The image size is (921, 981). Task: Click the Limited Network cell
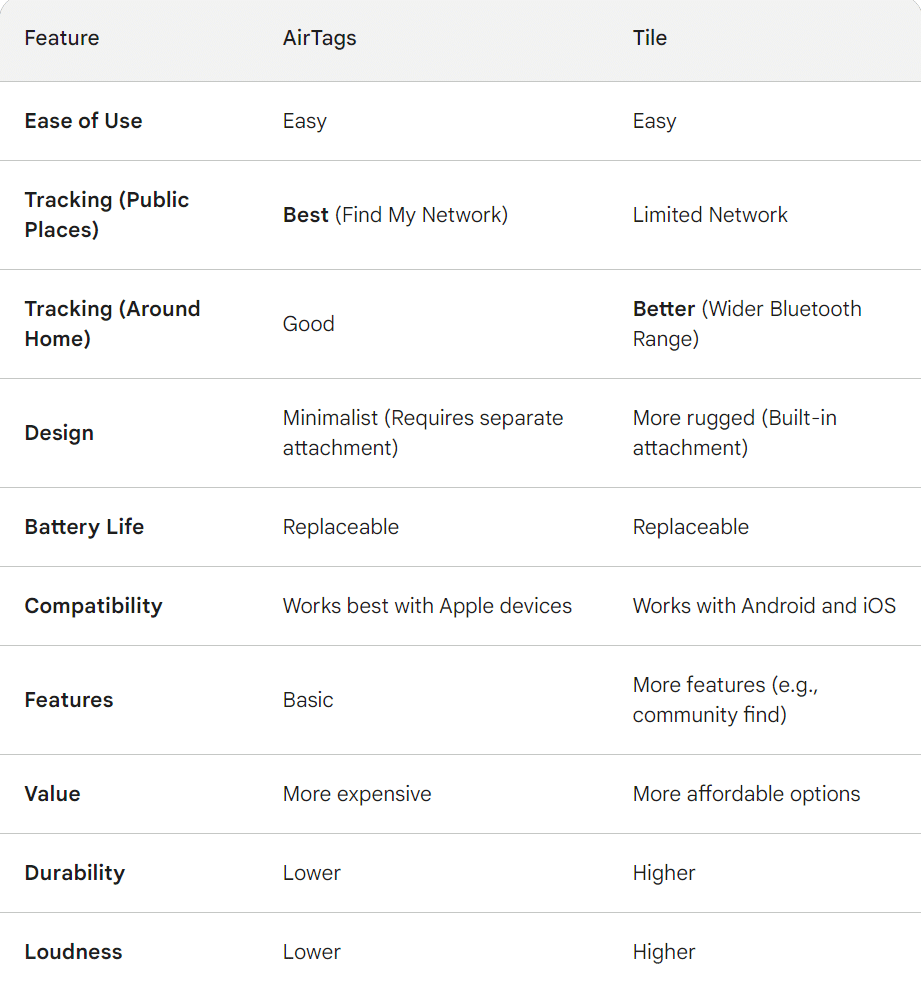(710, 215)
